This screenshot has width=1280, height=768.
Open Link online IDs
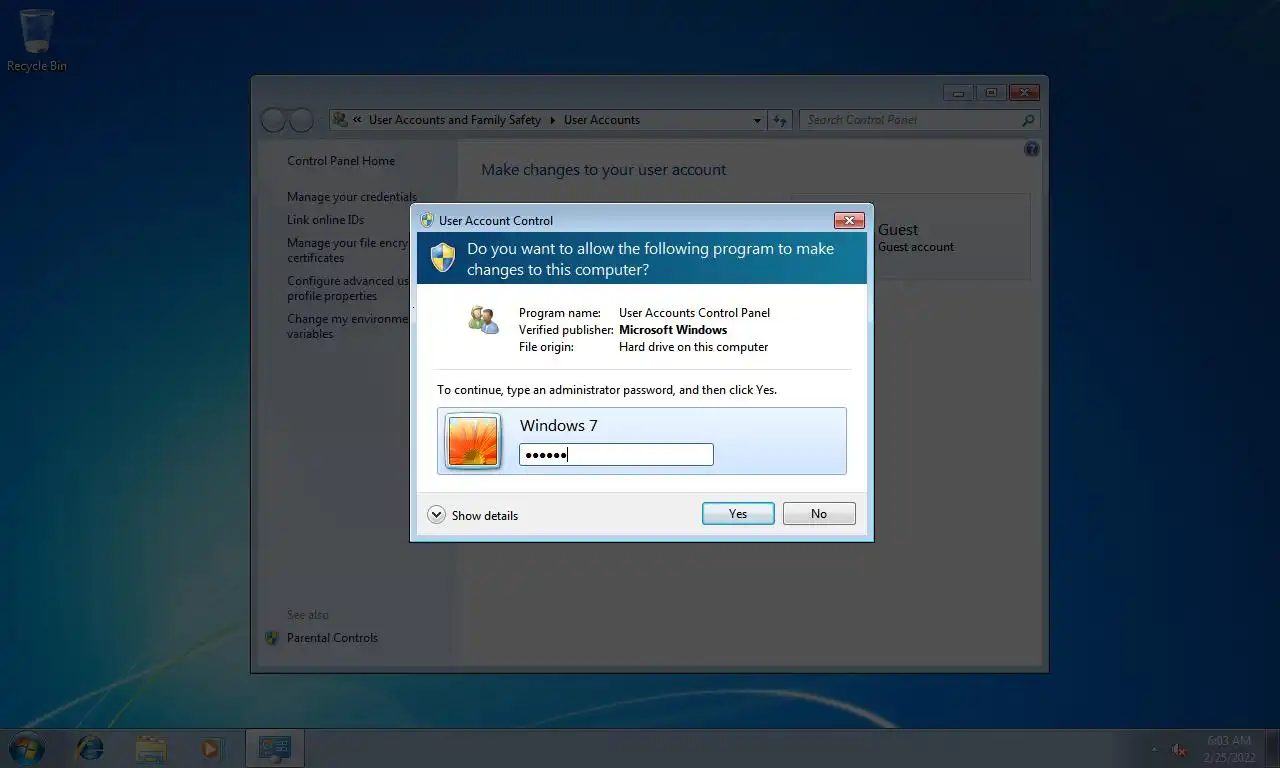(x=326, y=220)
